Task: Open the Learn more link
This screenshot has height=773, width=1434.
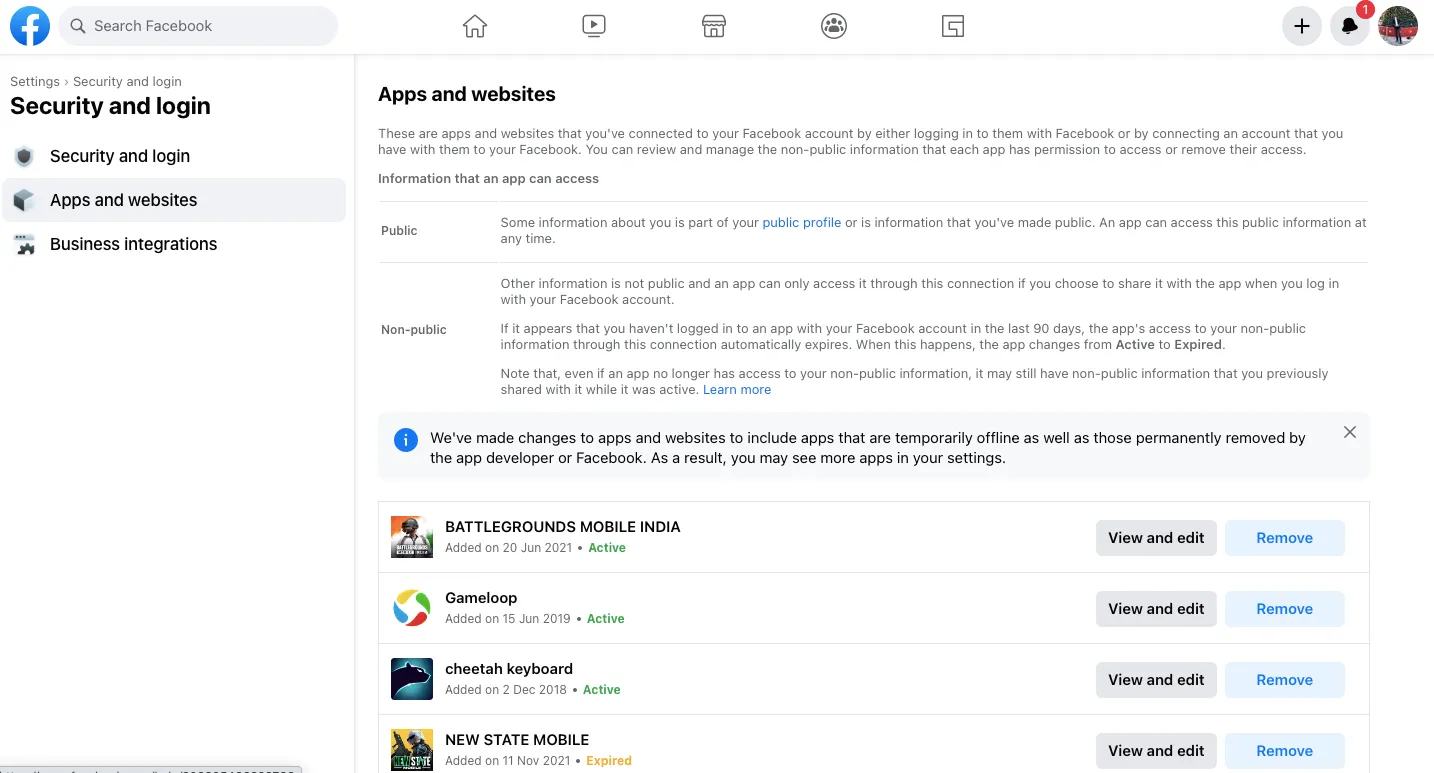Action: (x=737, y=390)
